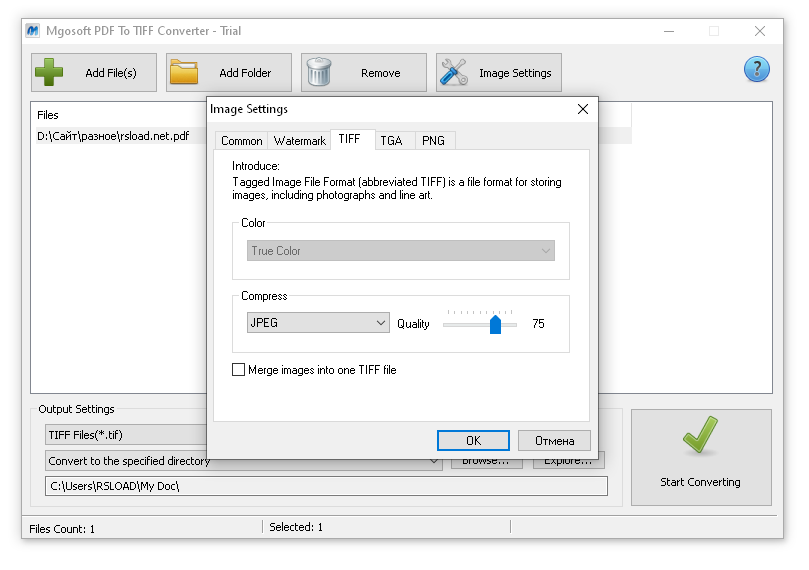Screen dimensions: 809x570
Task: Switch to the Common tab
Action: pyautogui.click(x=241, y=141)
